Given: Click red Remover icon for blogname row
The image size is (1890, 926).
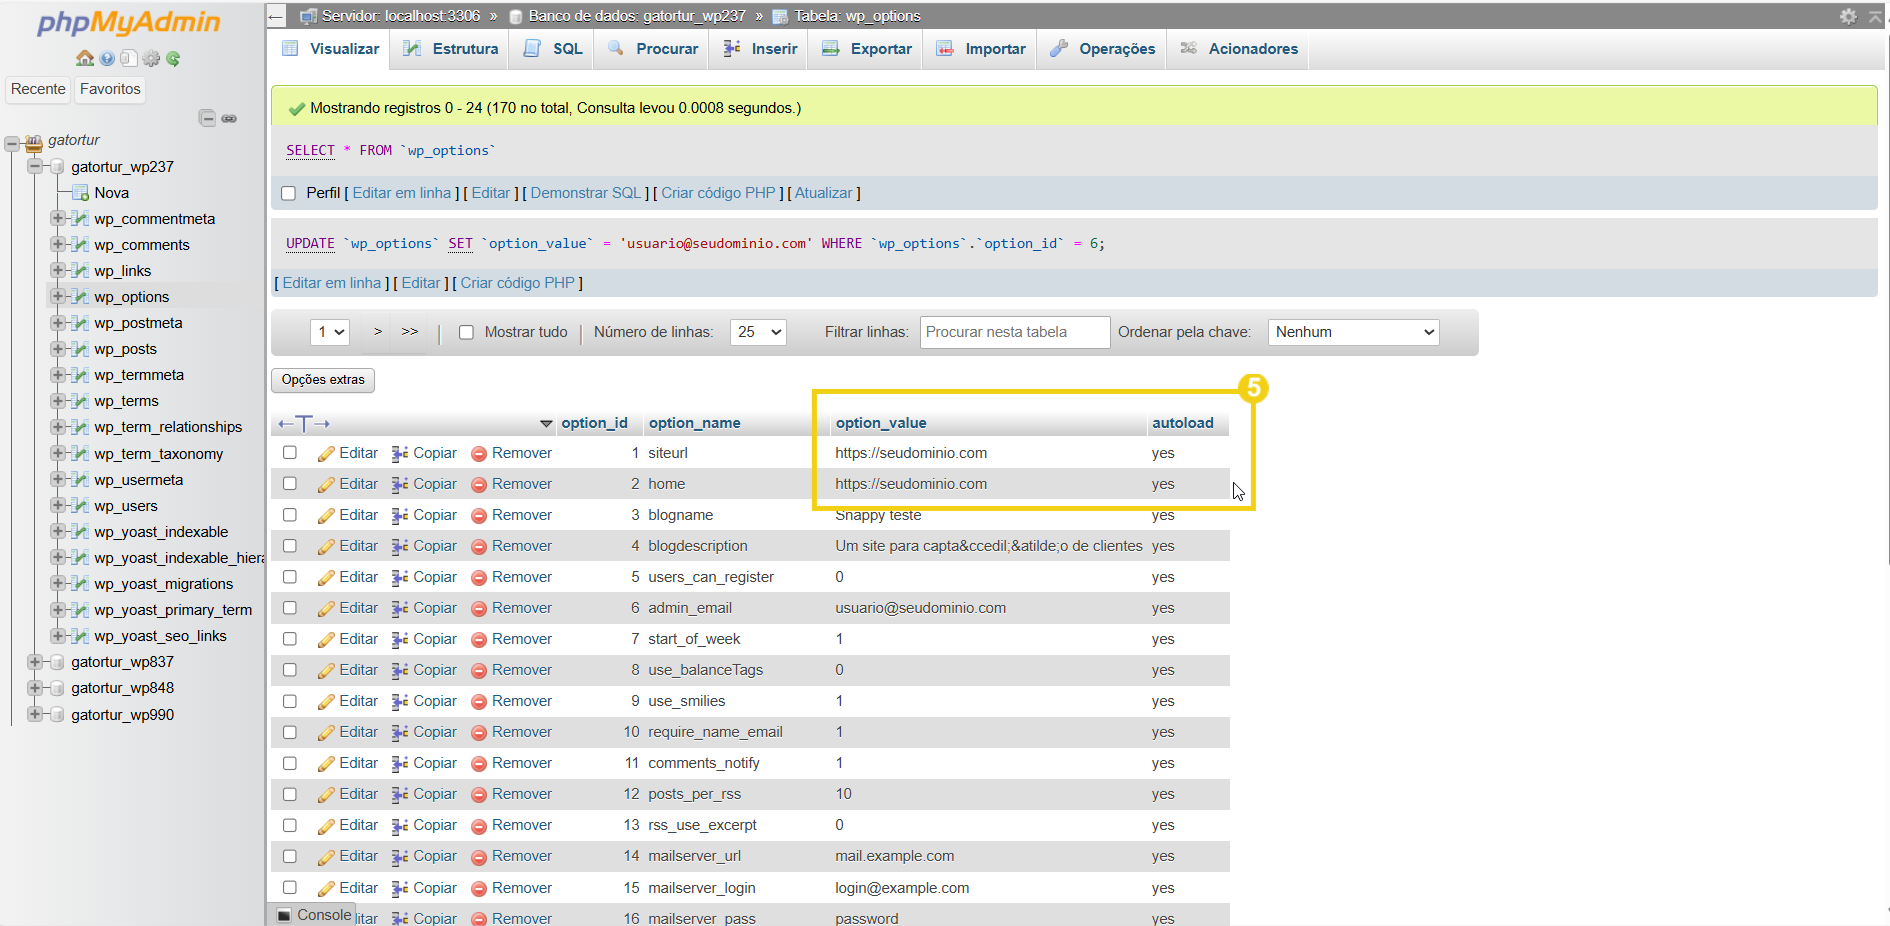Looking at the screenshot, I should pos(479,516).
